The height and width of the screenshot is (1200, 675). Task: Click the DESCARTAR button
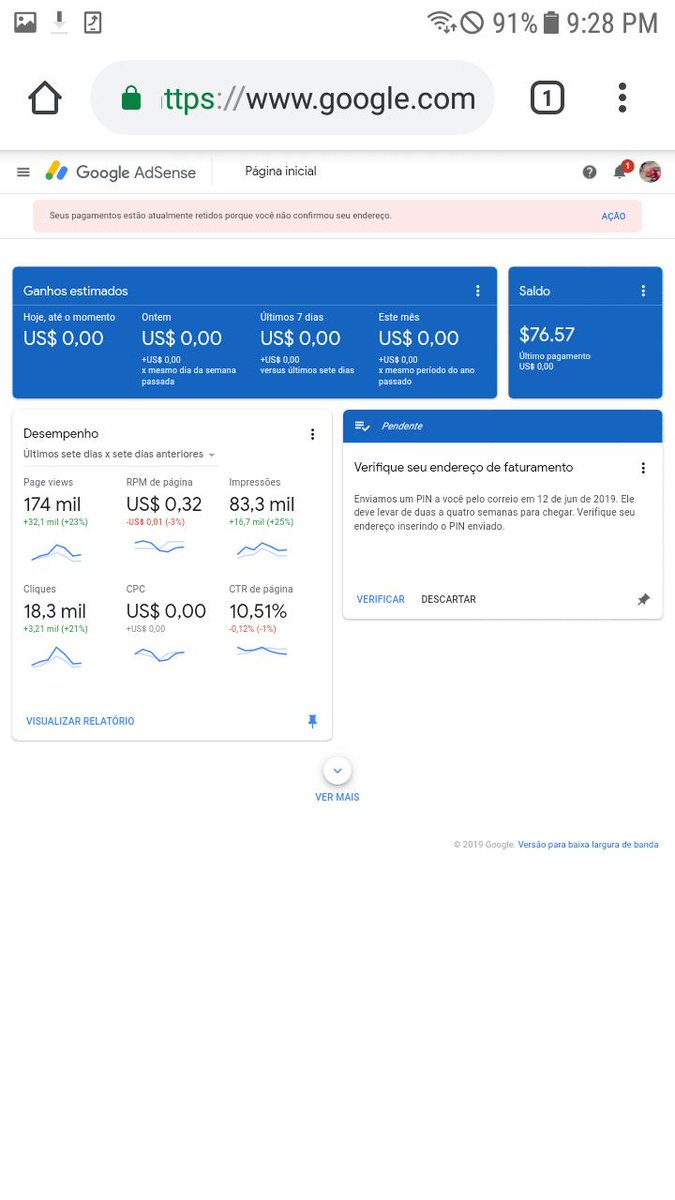(x=449, y=599)
